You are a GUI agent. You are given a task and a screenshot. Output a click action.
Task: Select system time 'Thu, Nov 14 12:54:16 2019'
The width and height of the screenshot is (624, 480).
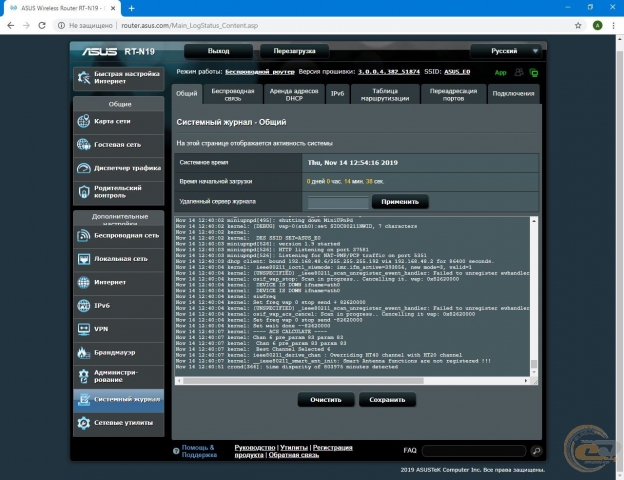coord(353,163)
